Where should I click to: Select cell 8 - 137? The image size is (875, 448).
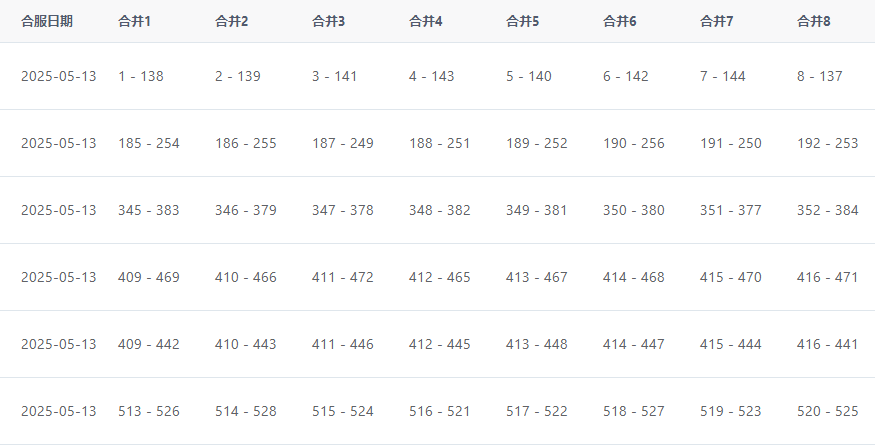click(820, 76)
